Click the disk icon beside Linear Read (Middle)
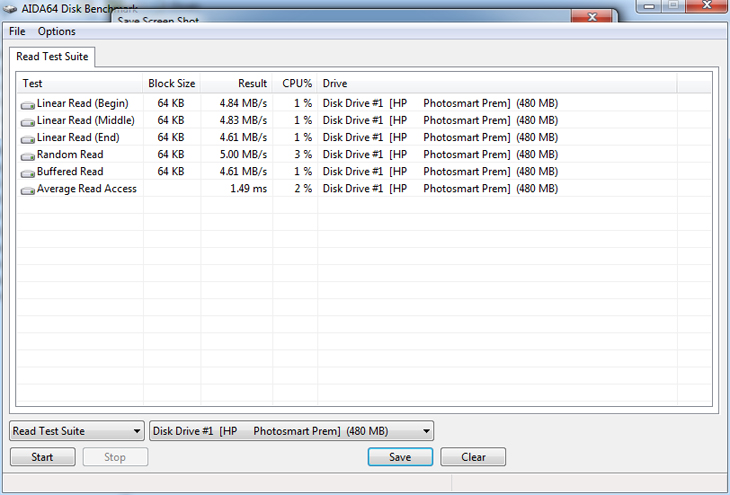Viewport: 730px width, 495px height. click(28, 121)
